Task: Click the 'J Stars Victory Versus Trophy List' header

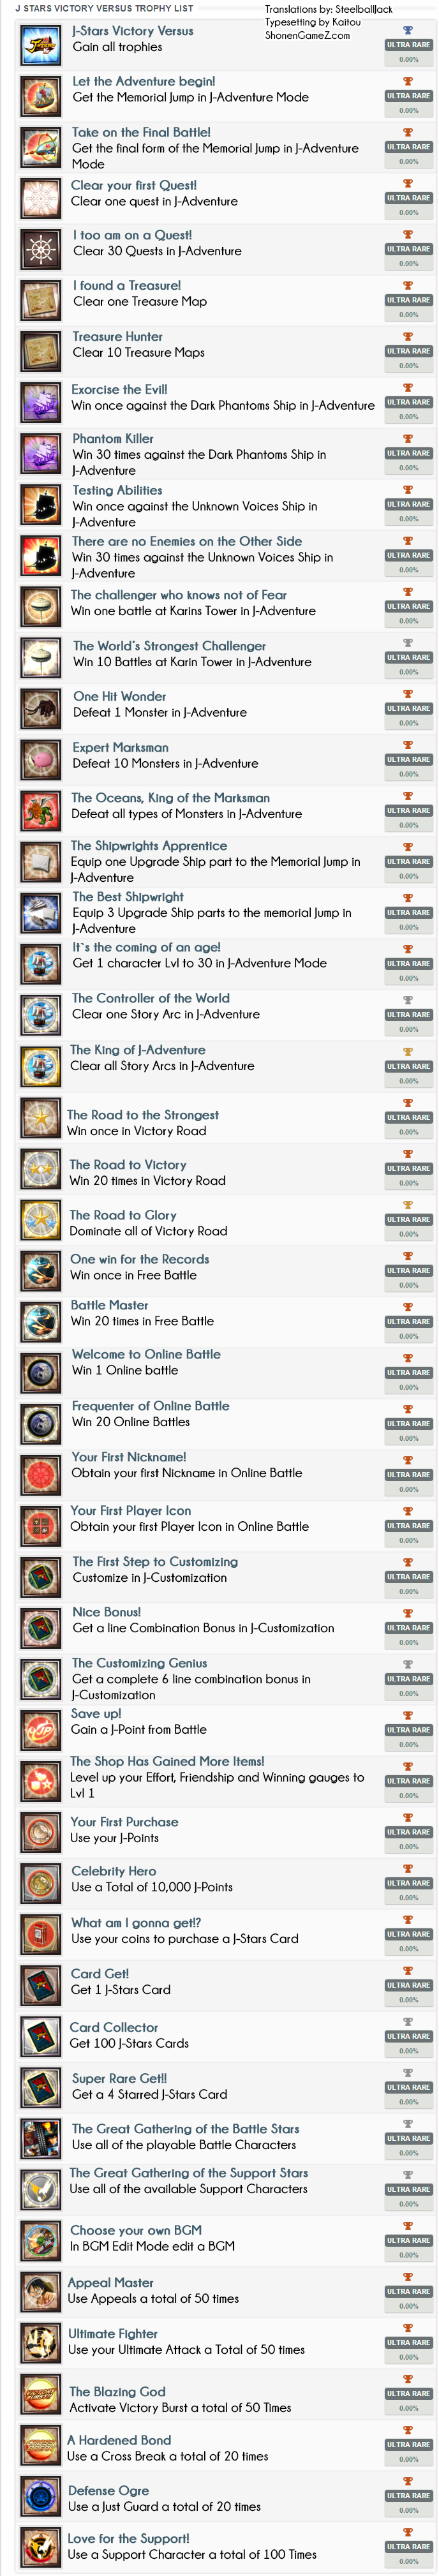Action: 104,8
